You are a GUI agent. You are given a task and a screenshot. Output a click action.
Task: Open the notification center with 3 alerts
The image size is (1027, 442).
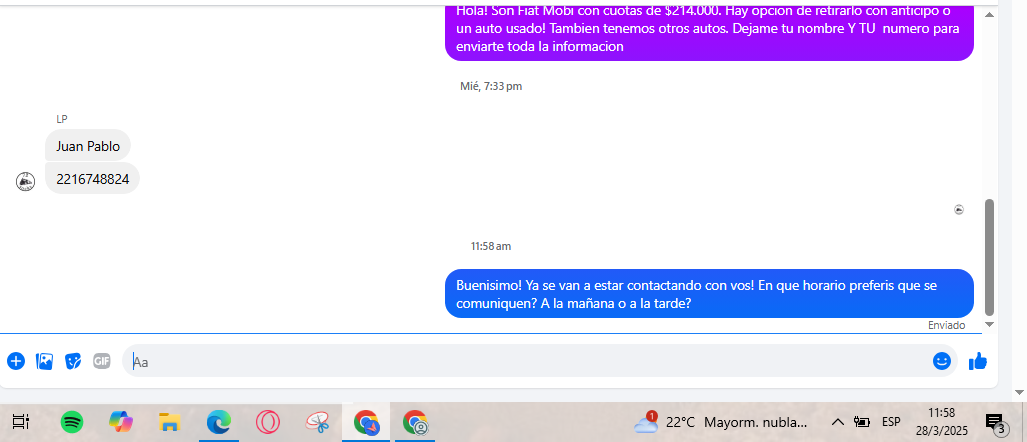point(995,422)
